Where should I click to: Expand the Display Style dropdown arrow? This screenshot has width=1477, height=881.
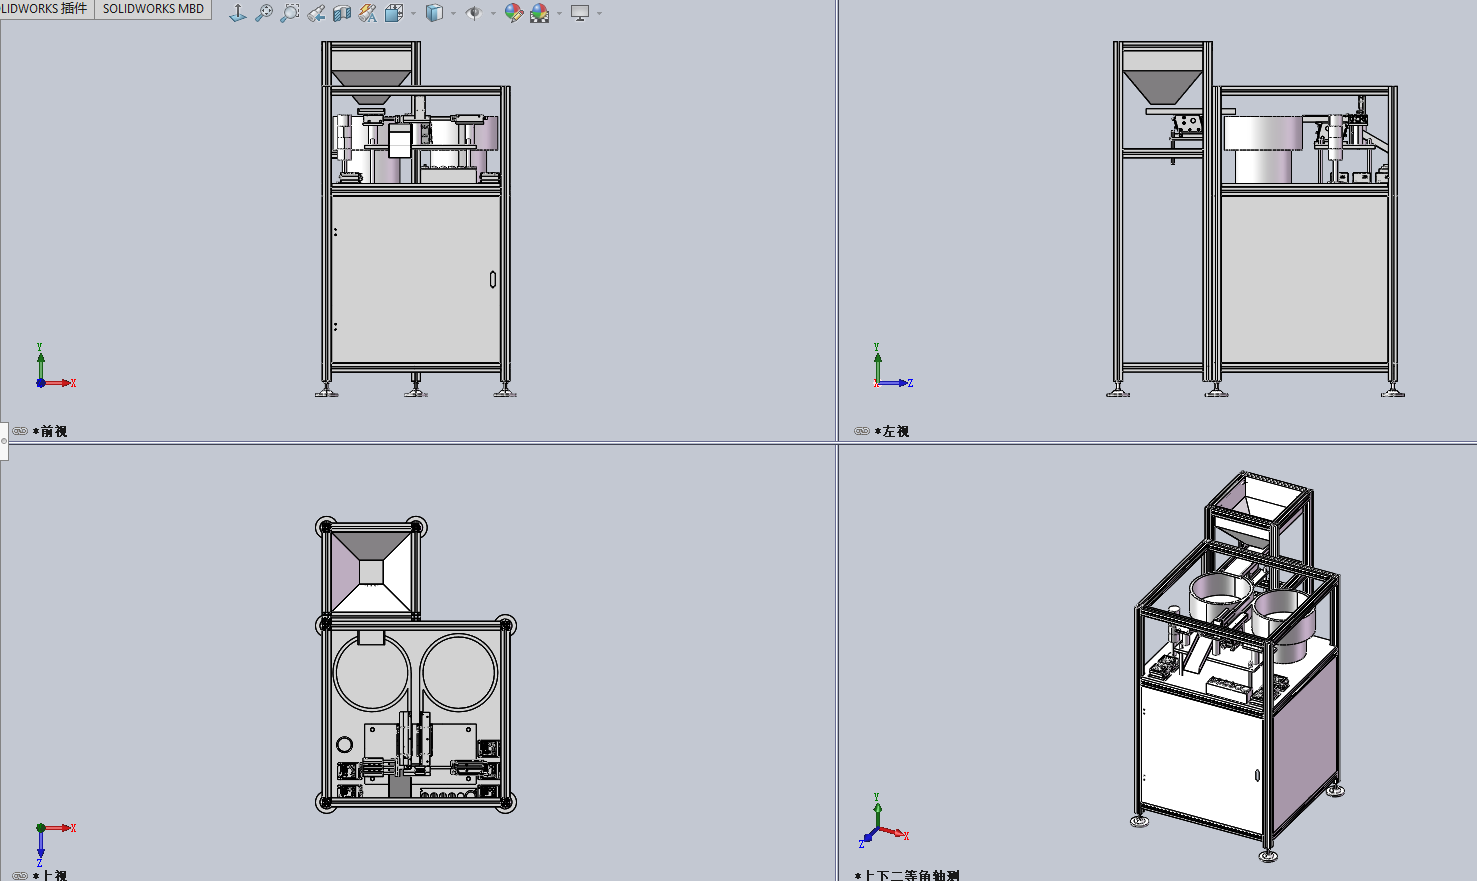453,14
